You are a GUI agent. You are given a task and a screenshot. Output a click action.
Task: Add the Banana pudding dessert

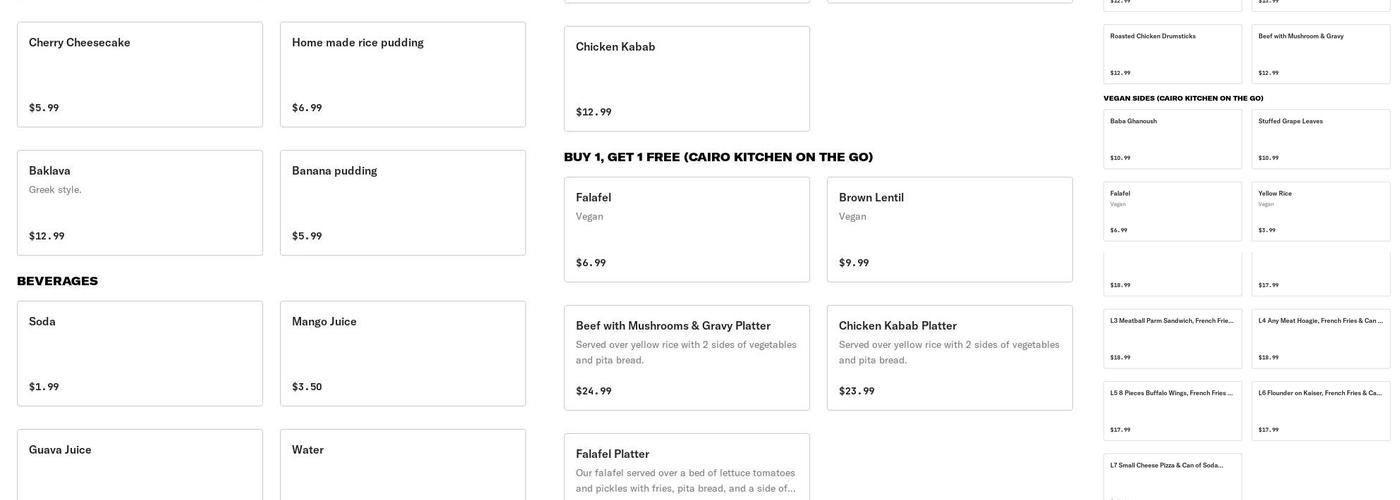(x=403, y=203)
